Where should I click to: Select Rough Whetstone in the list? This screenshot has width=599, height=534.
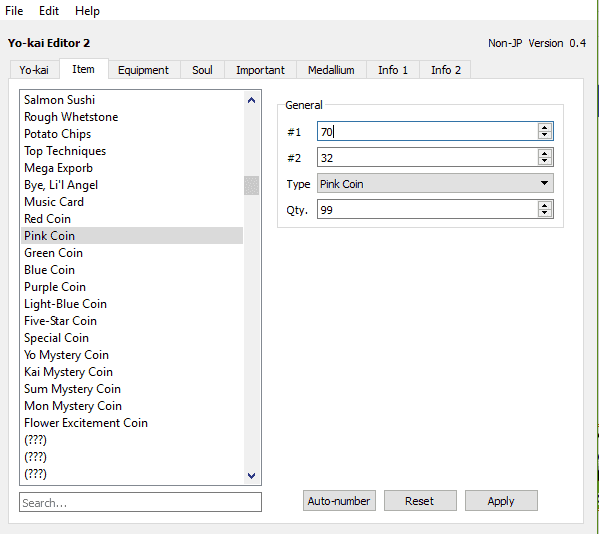(132, 117)
